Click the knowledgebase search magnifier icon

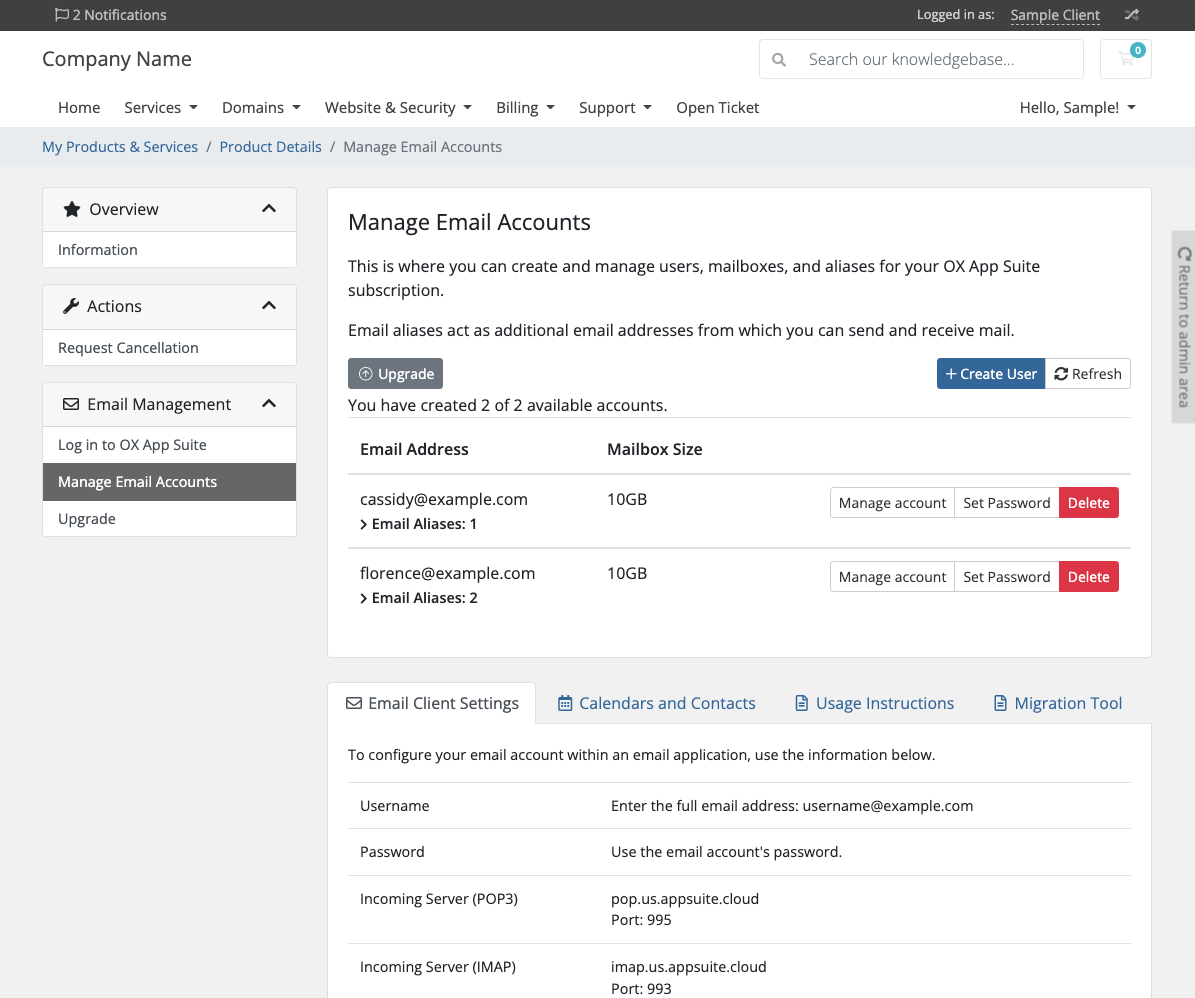pyautogui.click(x=779, y=59)
